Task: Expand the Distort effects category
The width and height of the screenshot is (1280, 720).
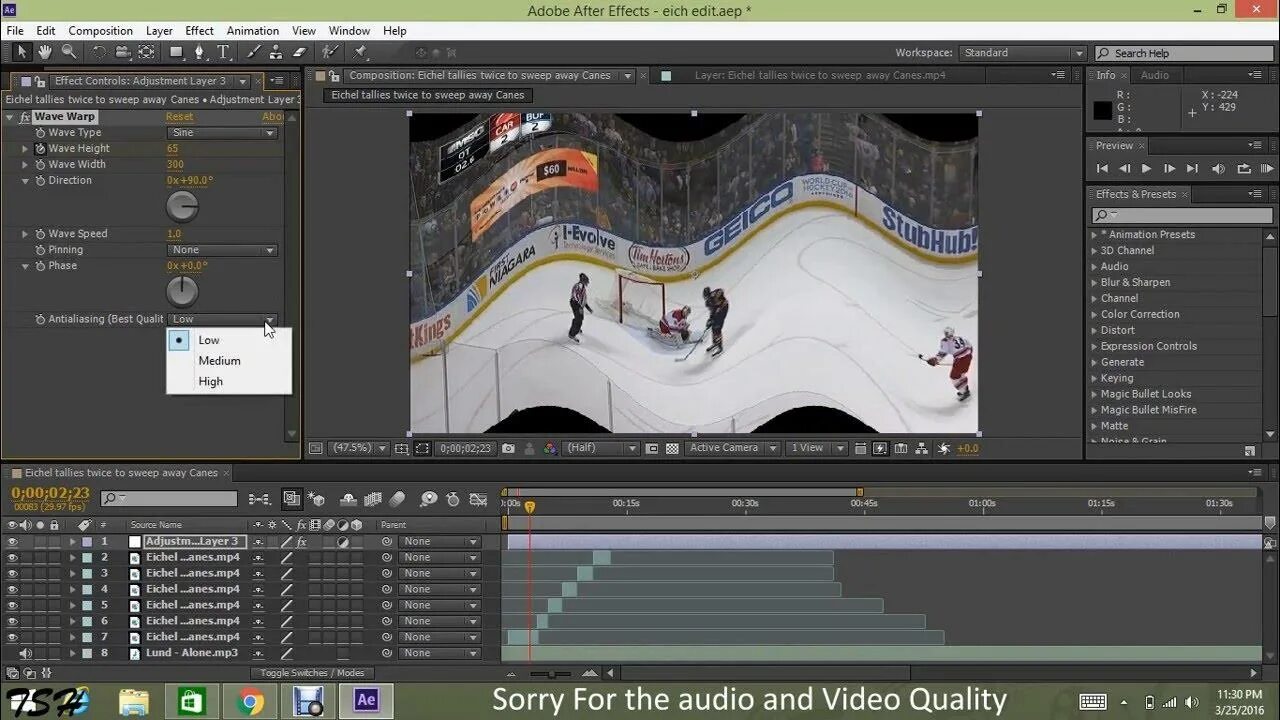Action: 1094,330
